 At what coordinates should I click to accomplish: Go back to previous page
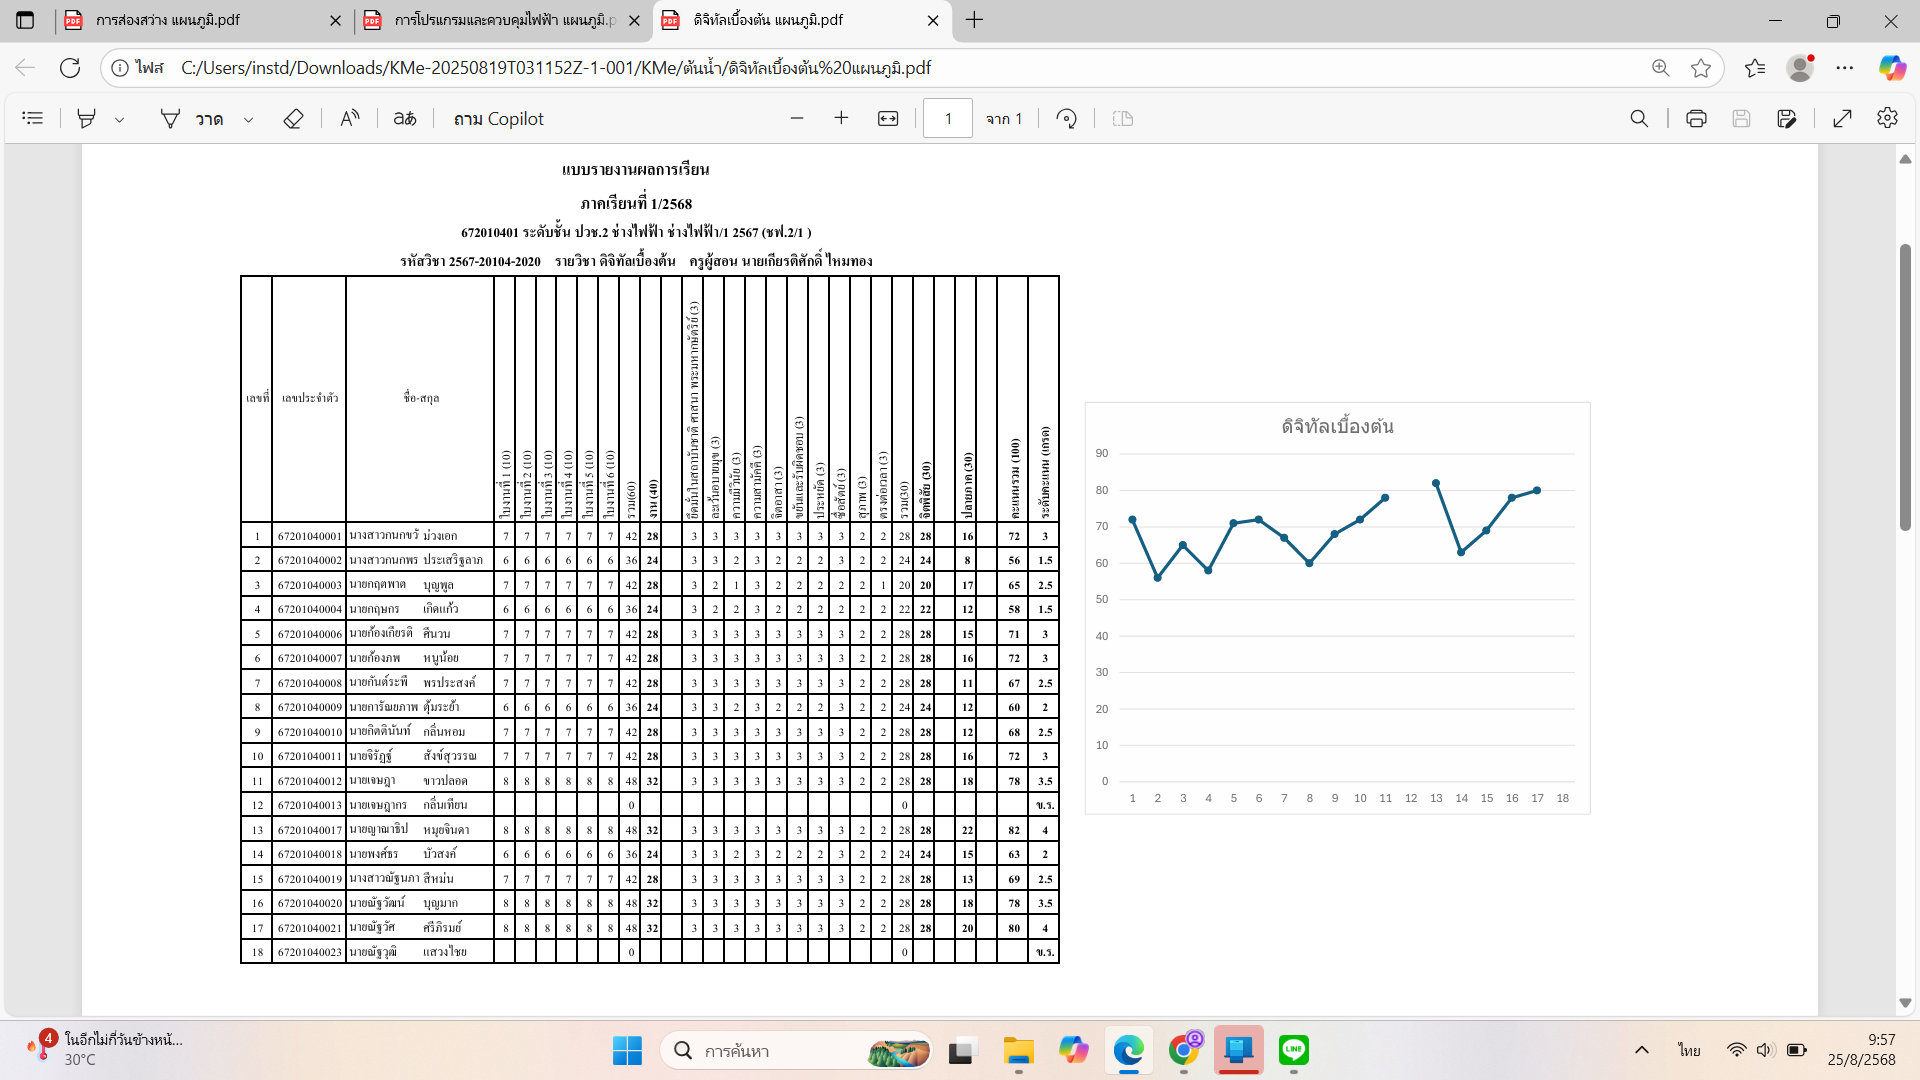25,68
